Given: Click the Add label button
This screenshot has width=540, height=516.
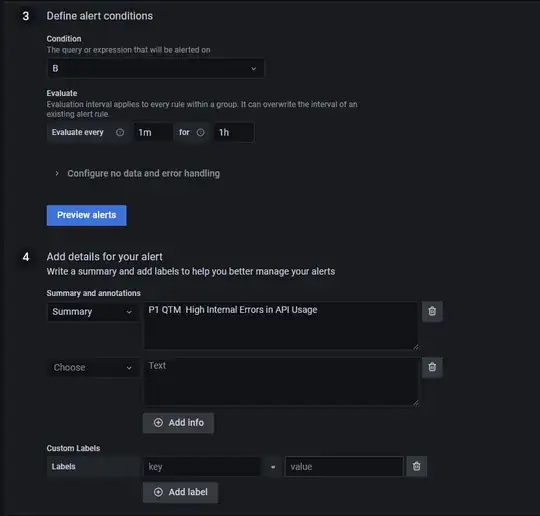Looking at the screenshot, I should pos(180,492).
